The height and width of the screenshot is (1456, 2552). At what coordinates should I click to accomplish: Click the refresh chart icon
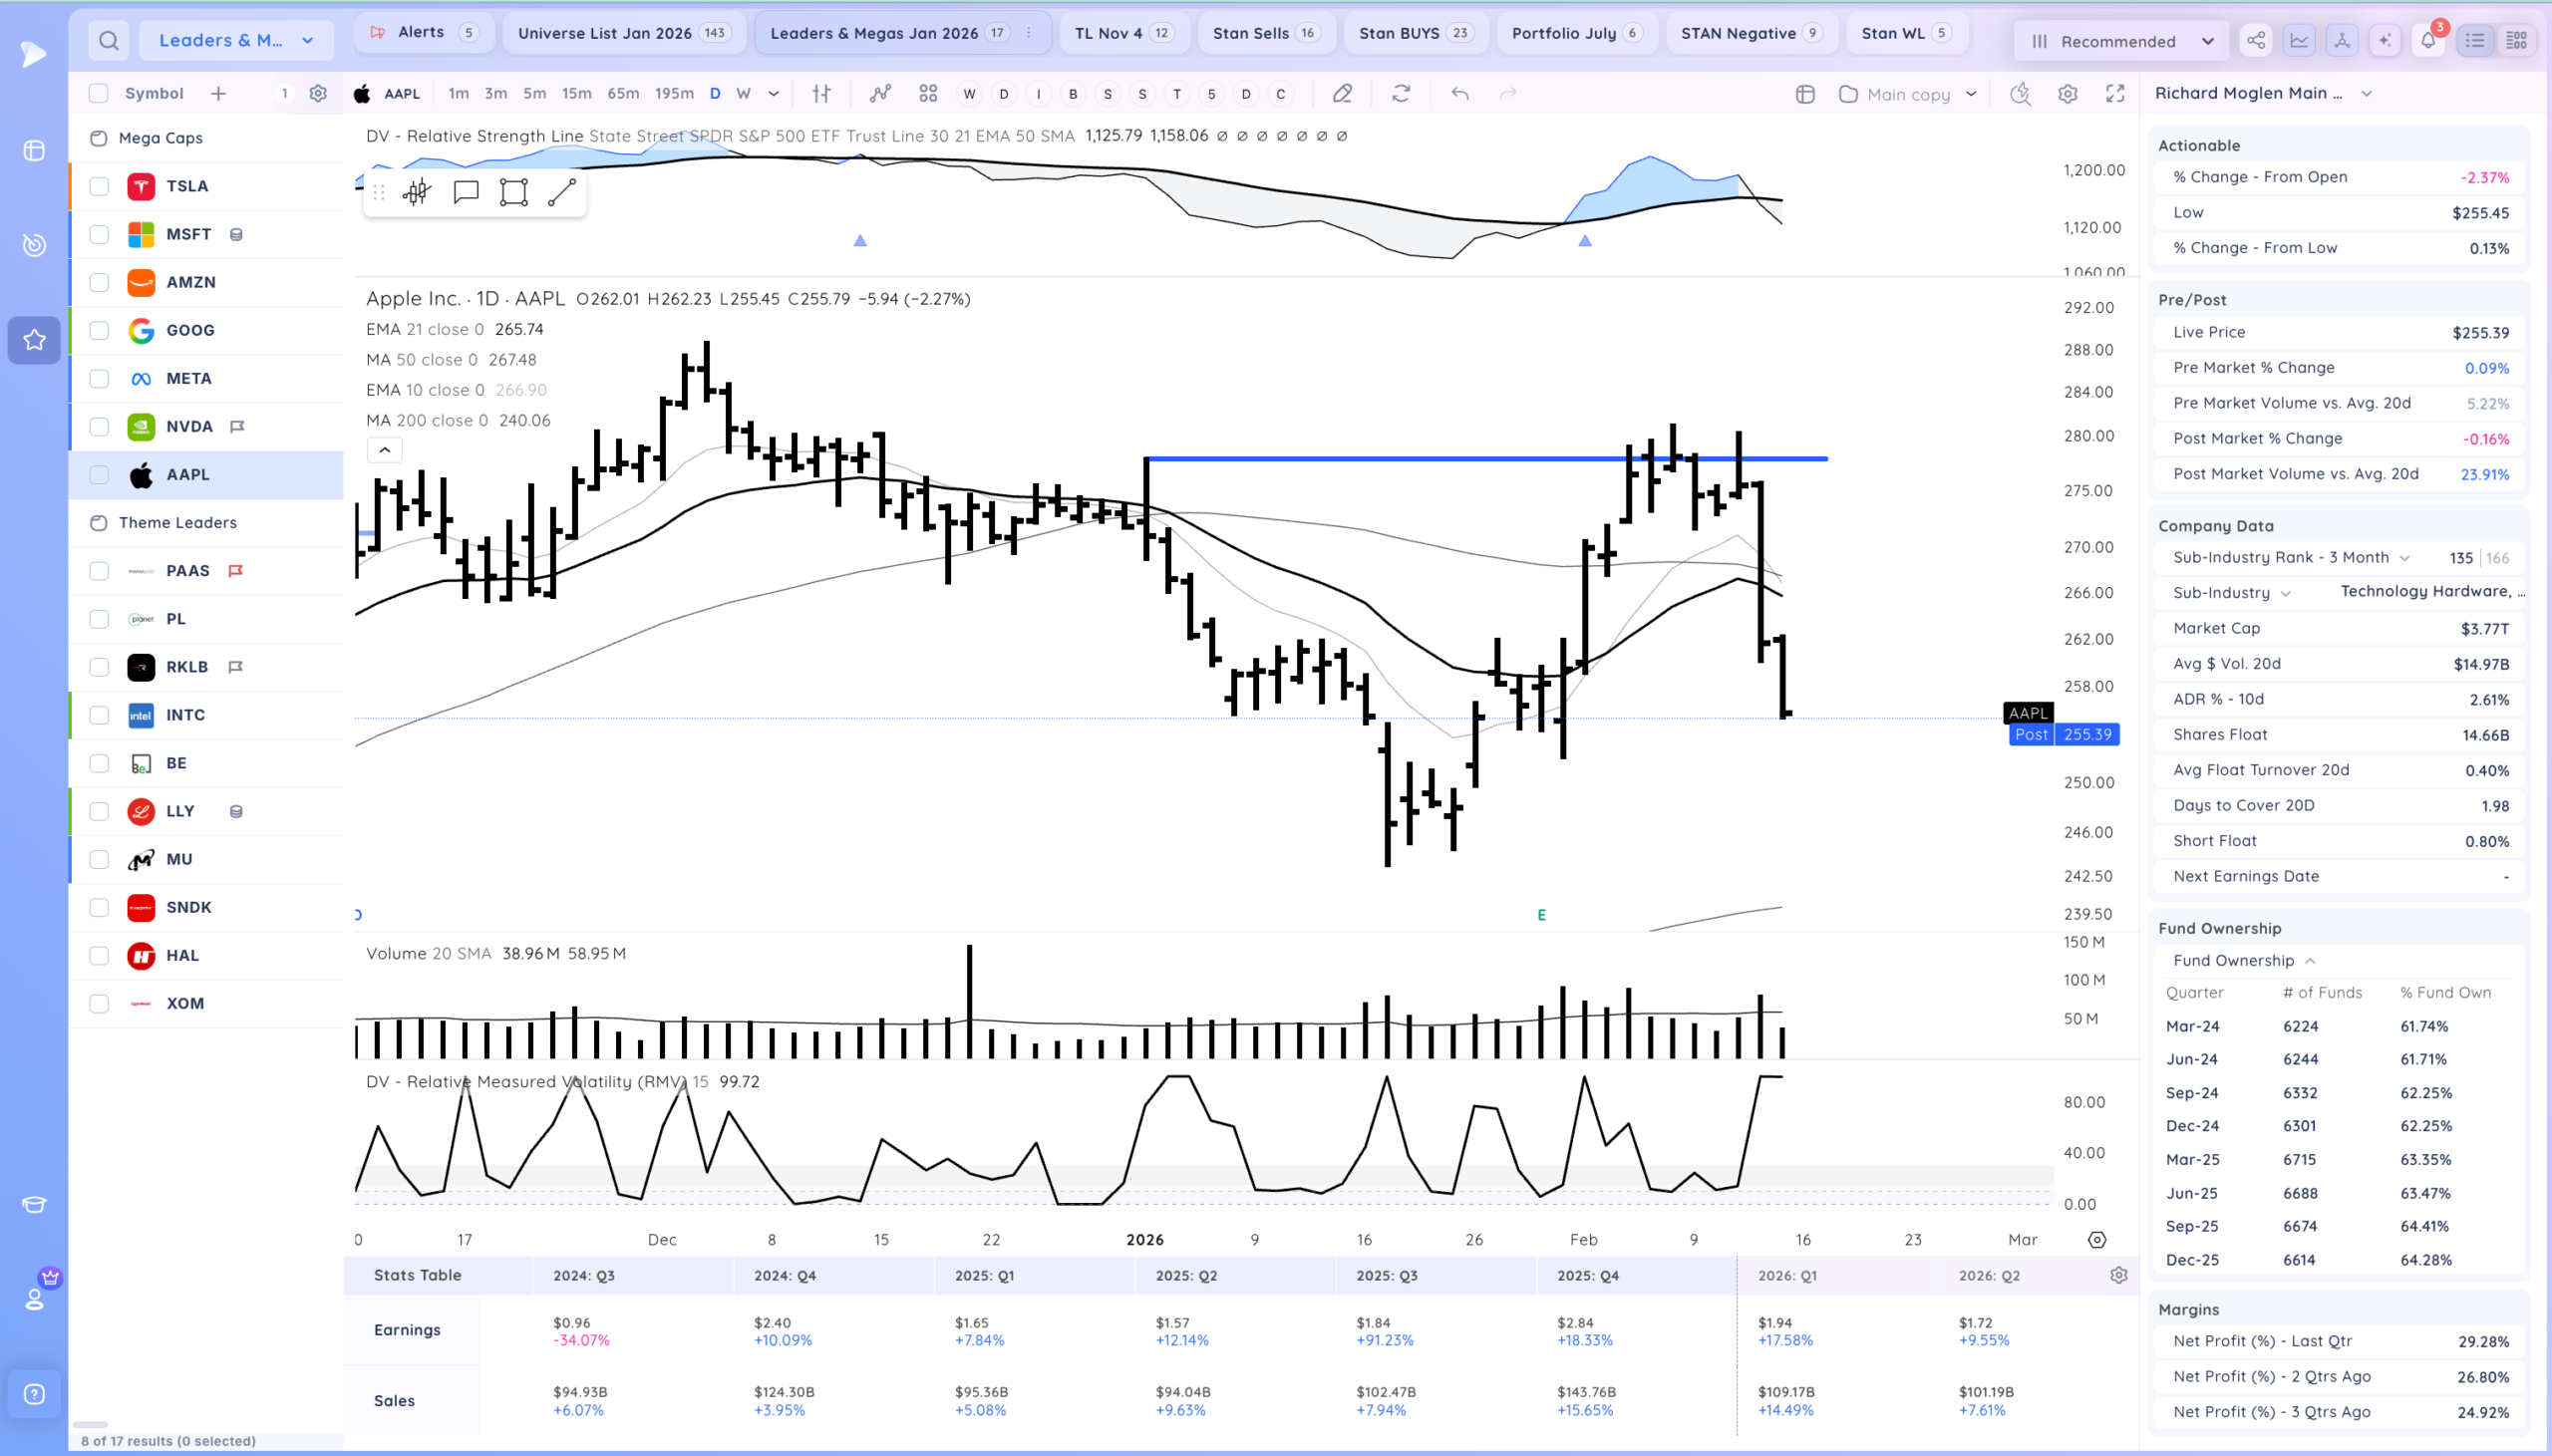click(x=1401, y=93)
